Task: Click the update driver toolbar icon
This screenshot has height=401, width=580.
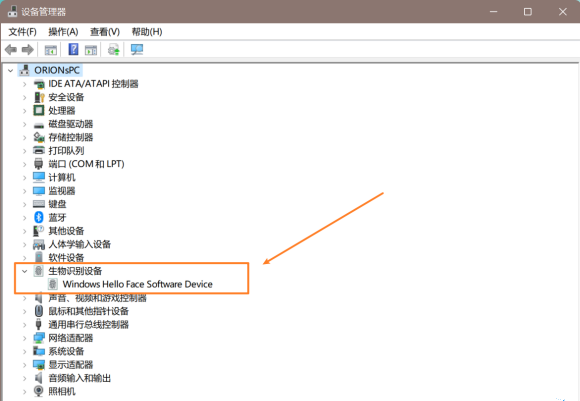Action: pyautogui.click(x=114, y=49)
